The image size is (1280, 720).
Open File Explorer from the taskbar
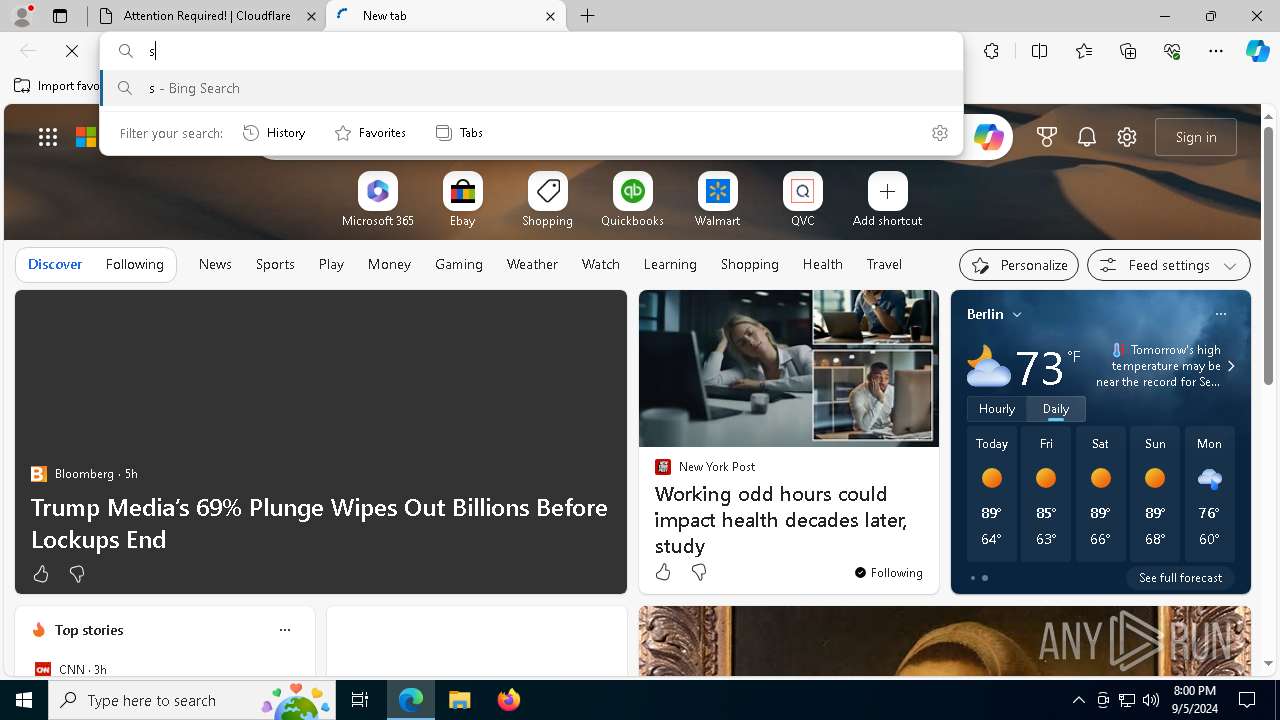click(x=459, y=700)
